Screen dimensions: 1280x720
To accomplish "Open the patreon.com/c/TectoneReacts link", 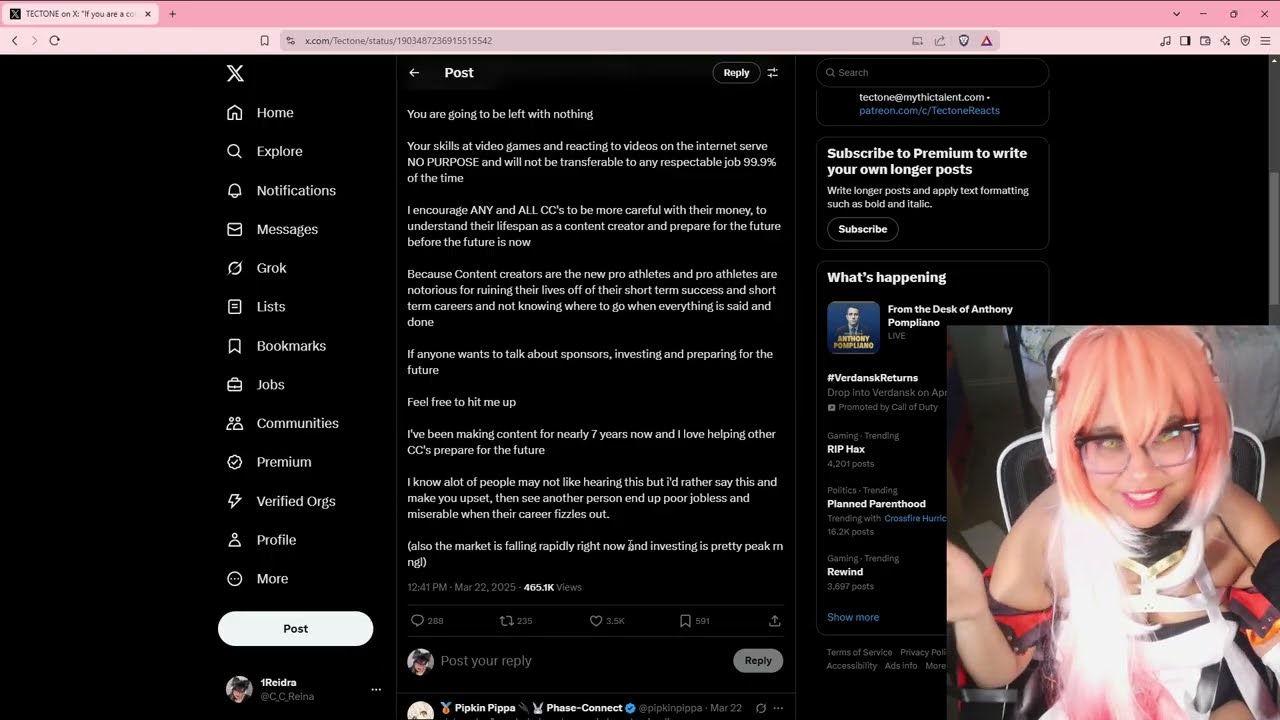I will click(x=929, y=110).
